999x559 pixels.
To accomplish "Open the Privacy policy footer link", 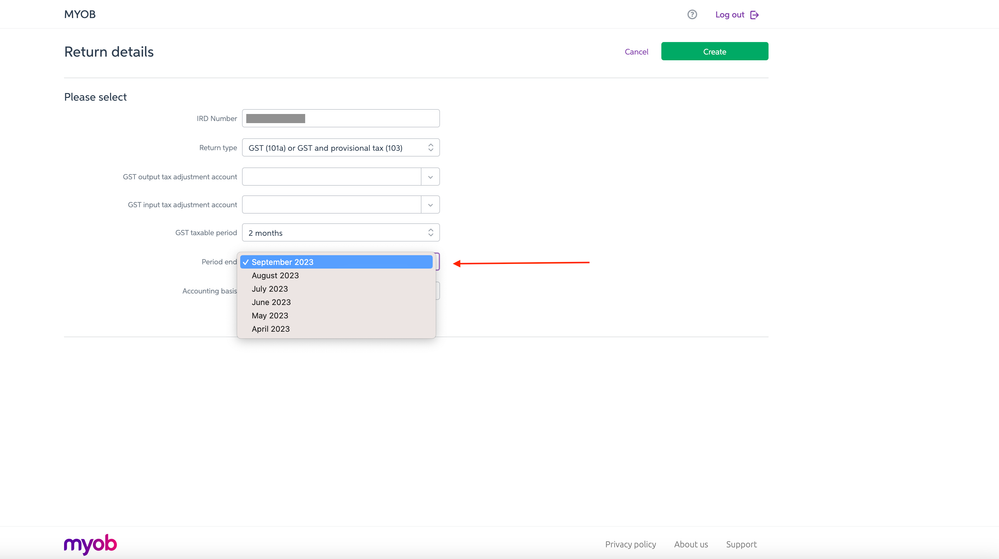I will [x=630, y=545].
